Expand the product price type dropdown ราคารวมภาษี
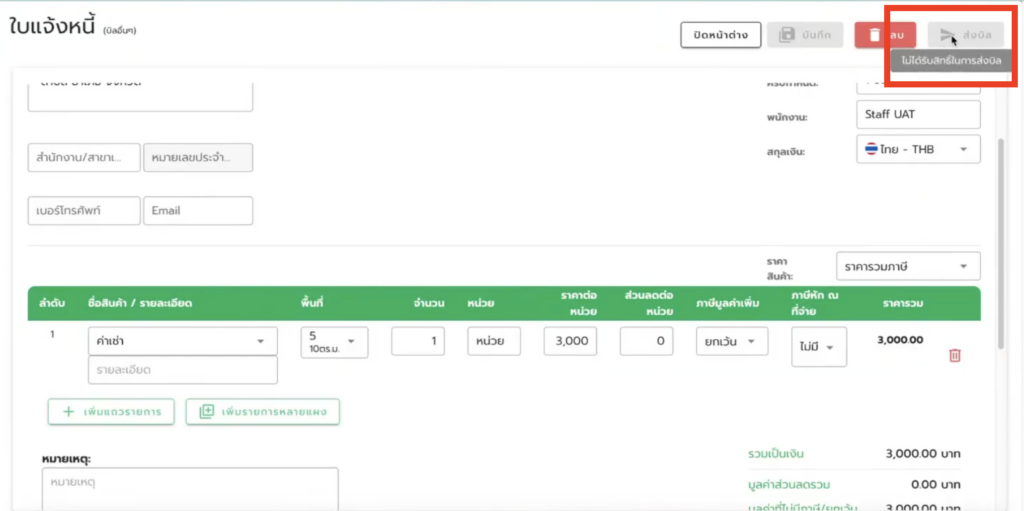 [x=908, y=266]
